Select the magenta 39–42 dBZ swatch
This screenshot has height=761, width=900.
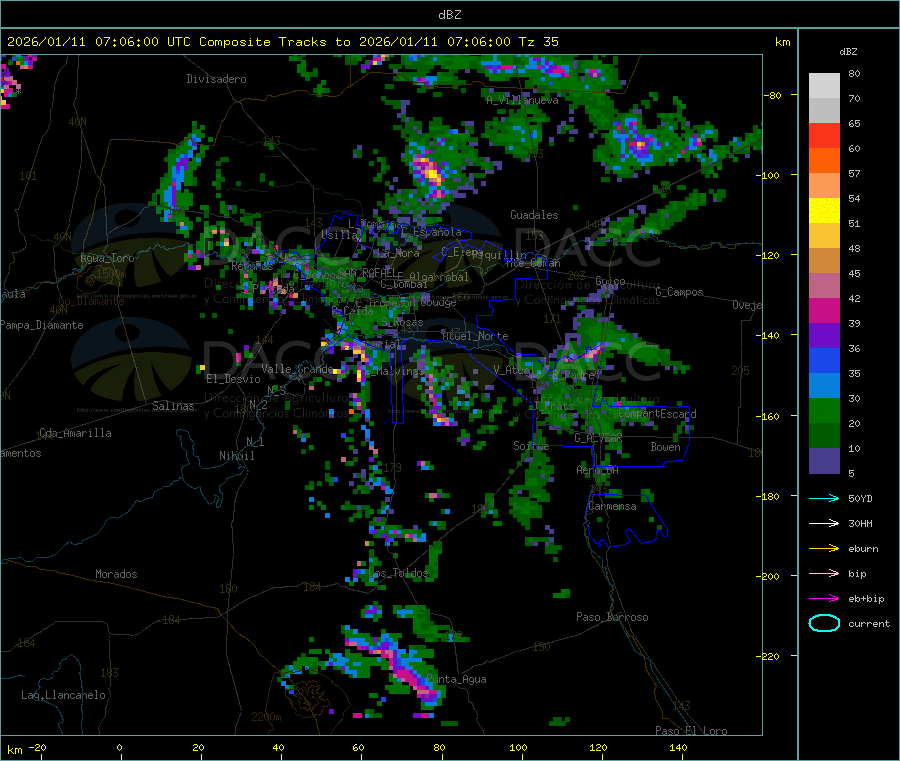pos(824,310)
